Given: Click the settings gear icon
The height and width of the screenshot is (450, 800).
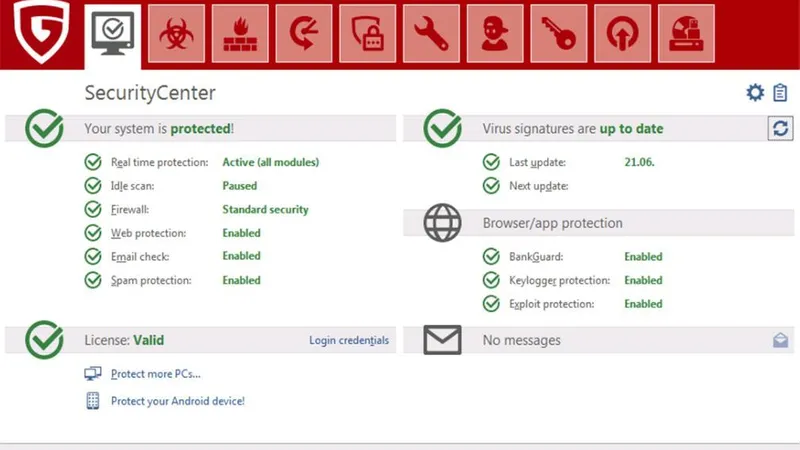Looking at the screenshot, I should tap(755, 93).
